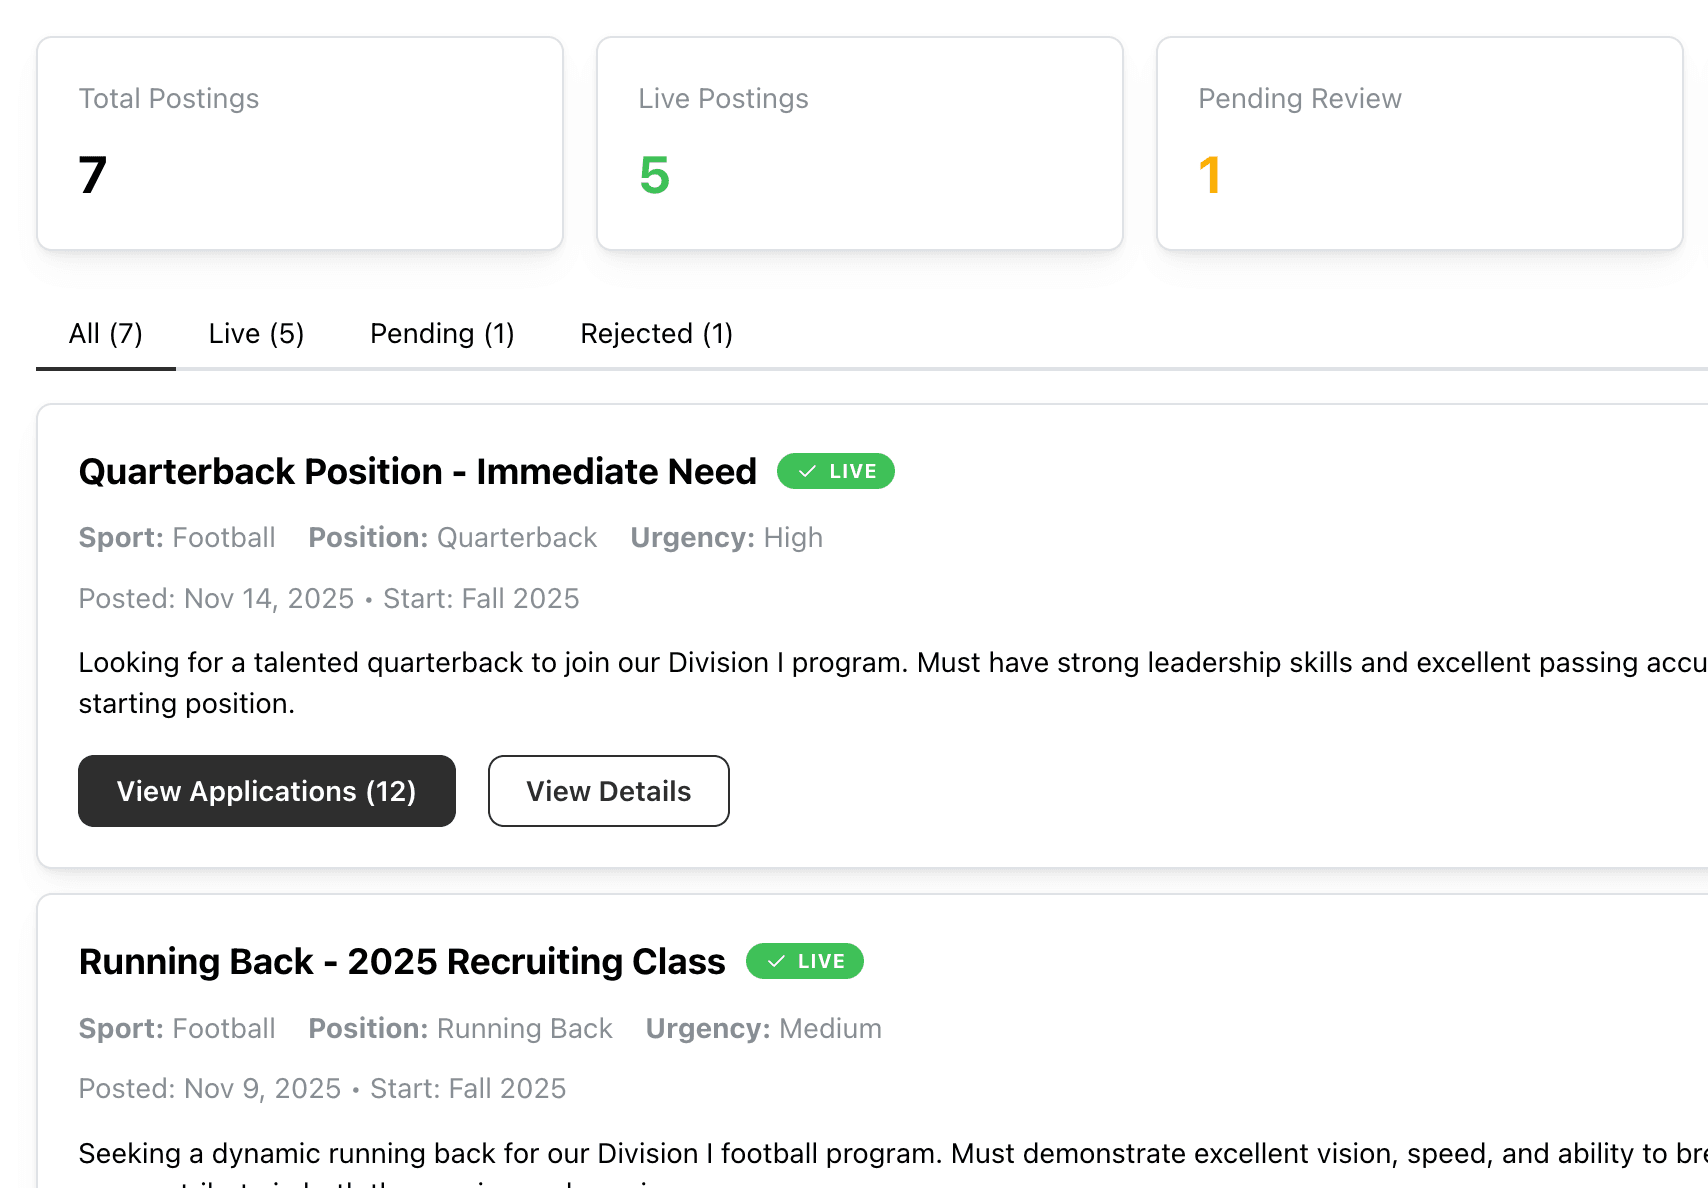Screen dimensions: 1708x1188
Task: Click the Urgency High label on Quarterback posting
Action: (x=726, y=537)
